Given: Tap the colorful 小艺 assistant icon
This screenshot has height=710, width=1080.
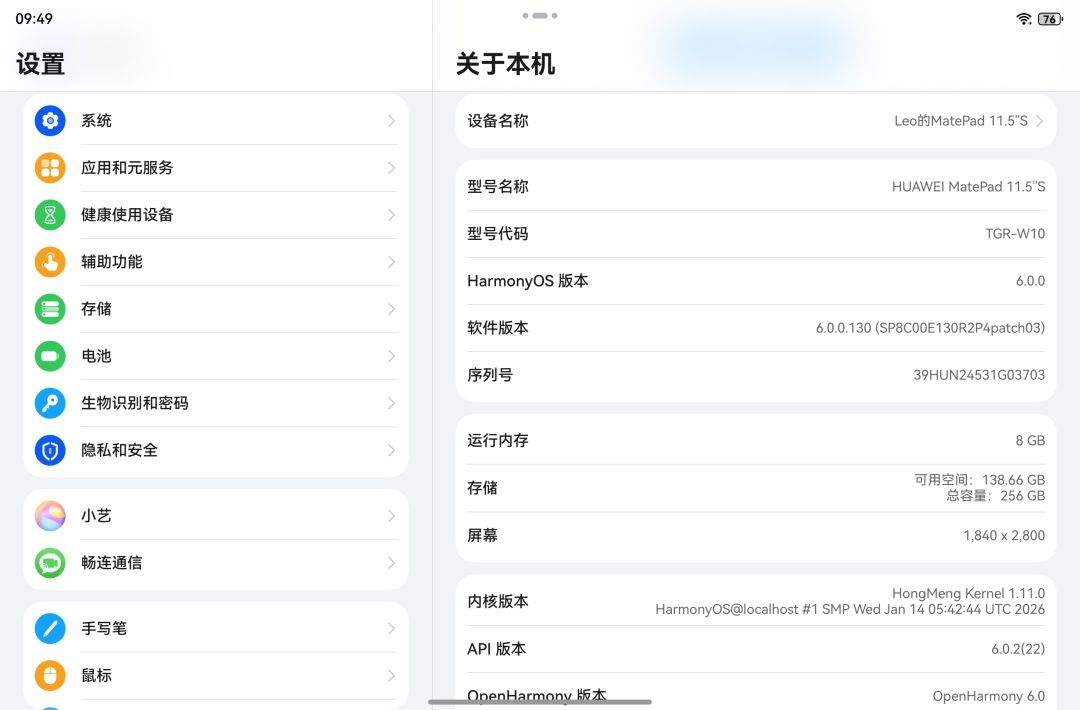Looking at the screenshot, I should (50, 516).
